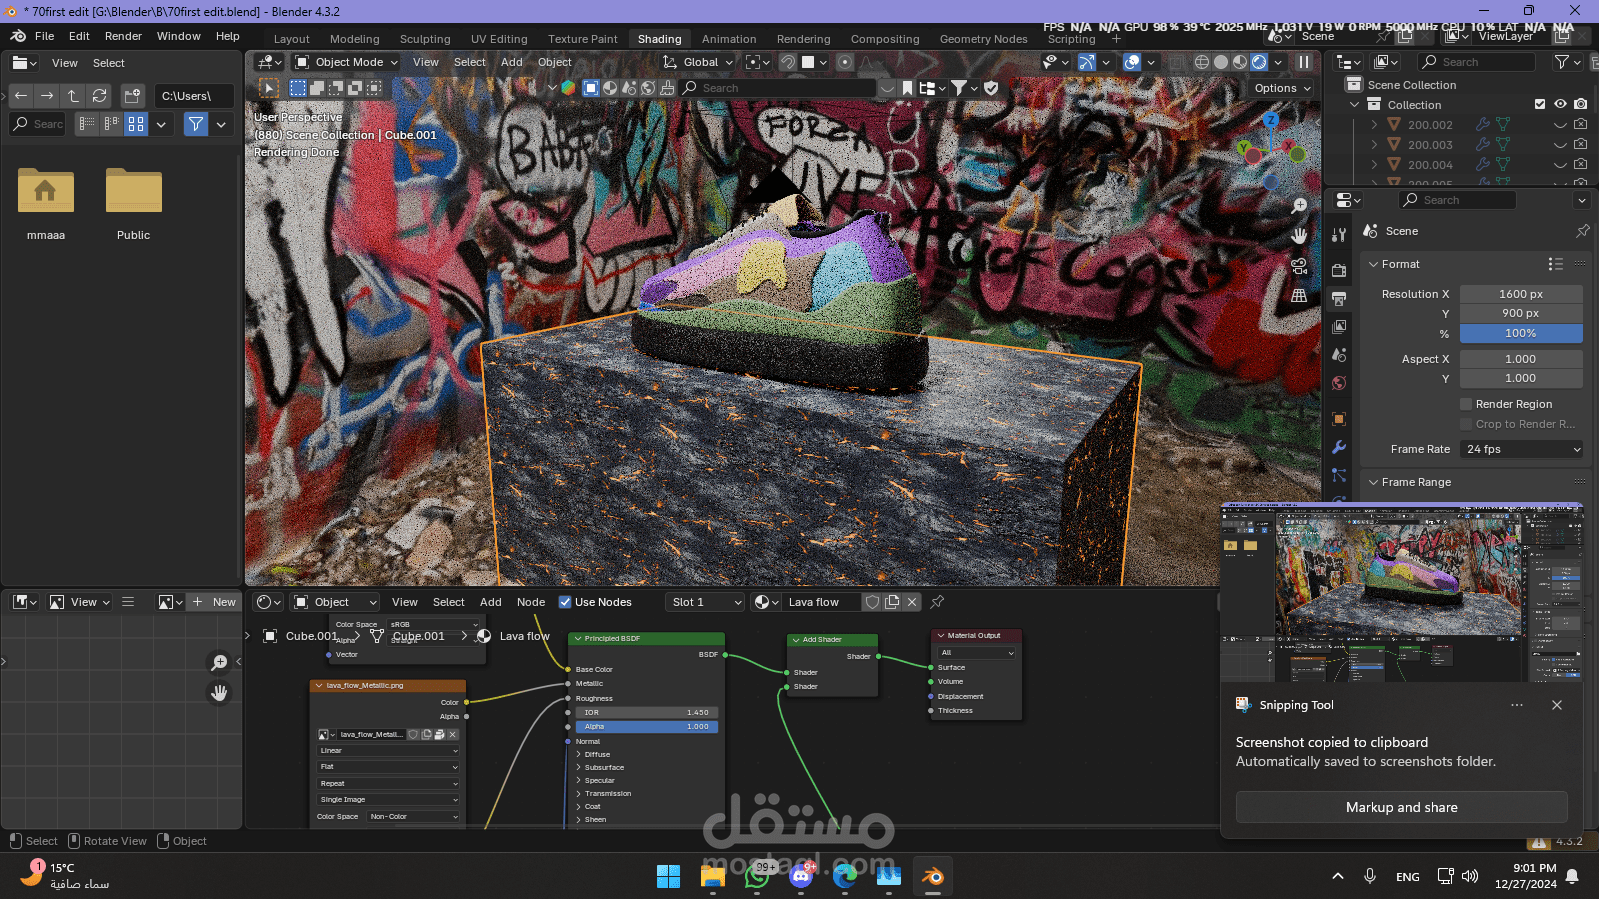Click fake user shield for Lava flow material
The image size is (1599, 899).
coord(872,602)
